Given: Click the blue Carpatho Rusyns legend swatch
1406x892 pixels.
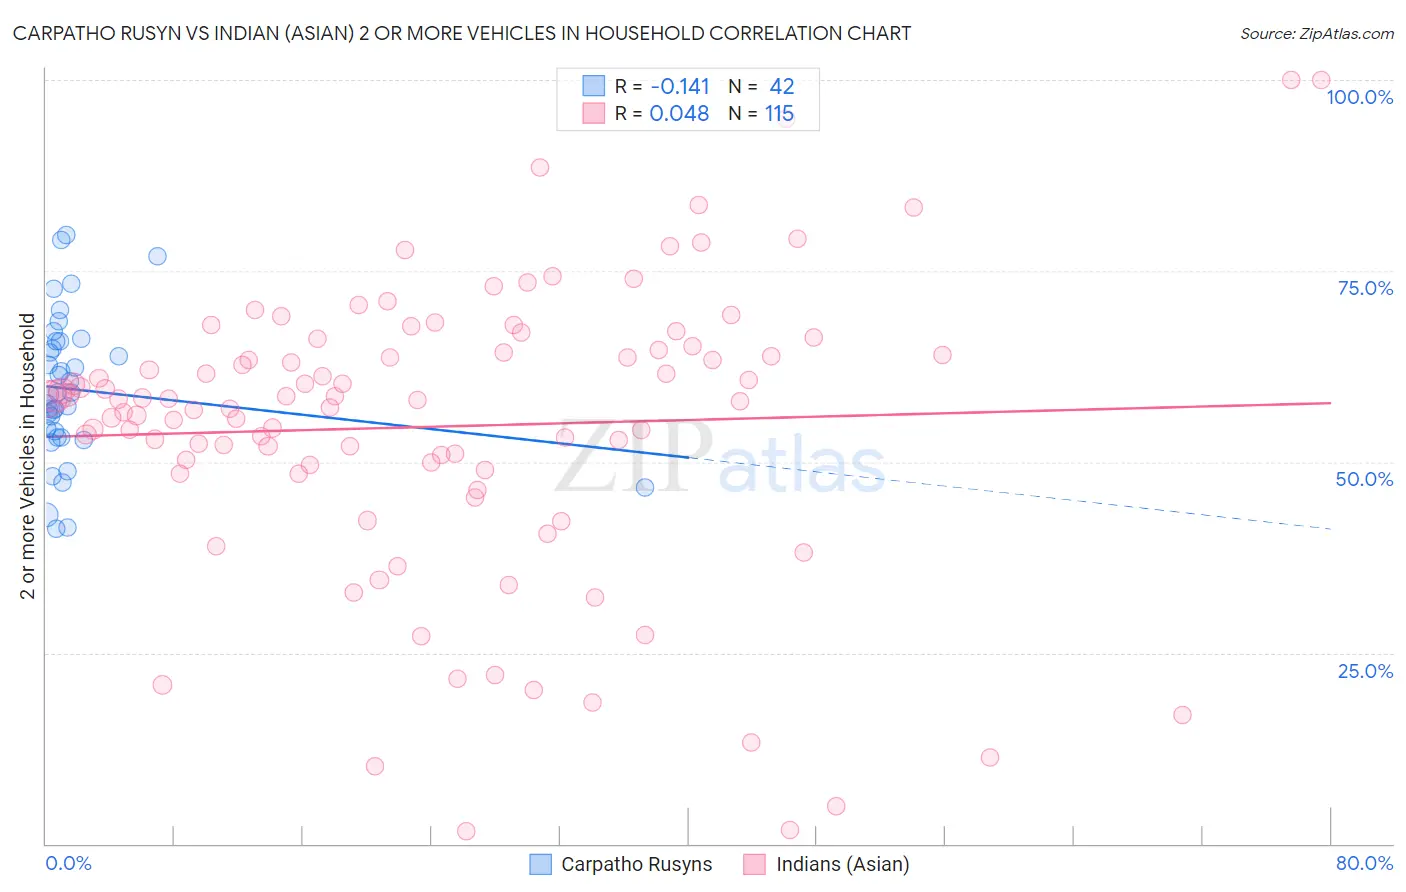Looking at the screenshot, I should click(540, 864).
